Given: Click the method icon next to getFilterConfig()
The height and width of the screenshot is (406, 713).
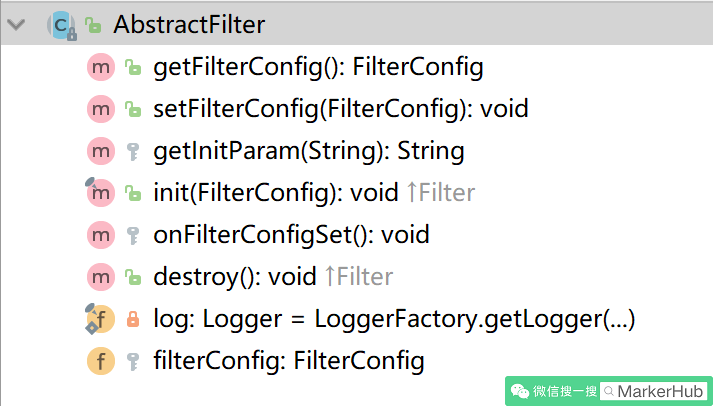Looking at the screenshot, I should pos(100,67).
